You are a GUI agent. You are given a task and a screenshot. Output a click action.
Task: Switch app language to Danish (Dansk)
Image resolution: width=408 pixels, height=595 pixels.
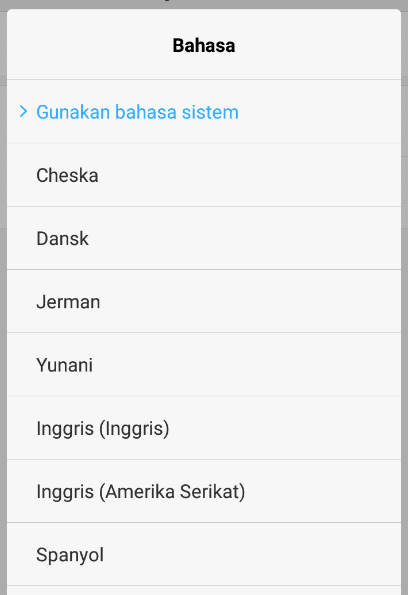(x=204, y=238)
